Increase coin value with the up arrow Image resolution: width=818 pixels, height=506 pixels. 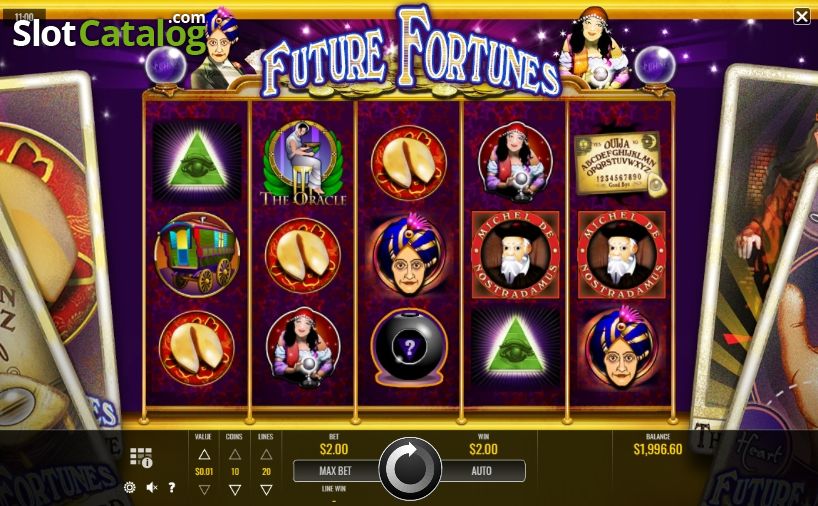204,454
